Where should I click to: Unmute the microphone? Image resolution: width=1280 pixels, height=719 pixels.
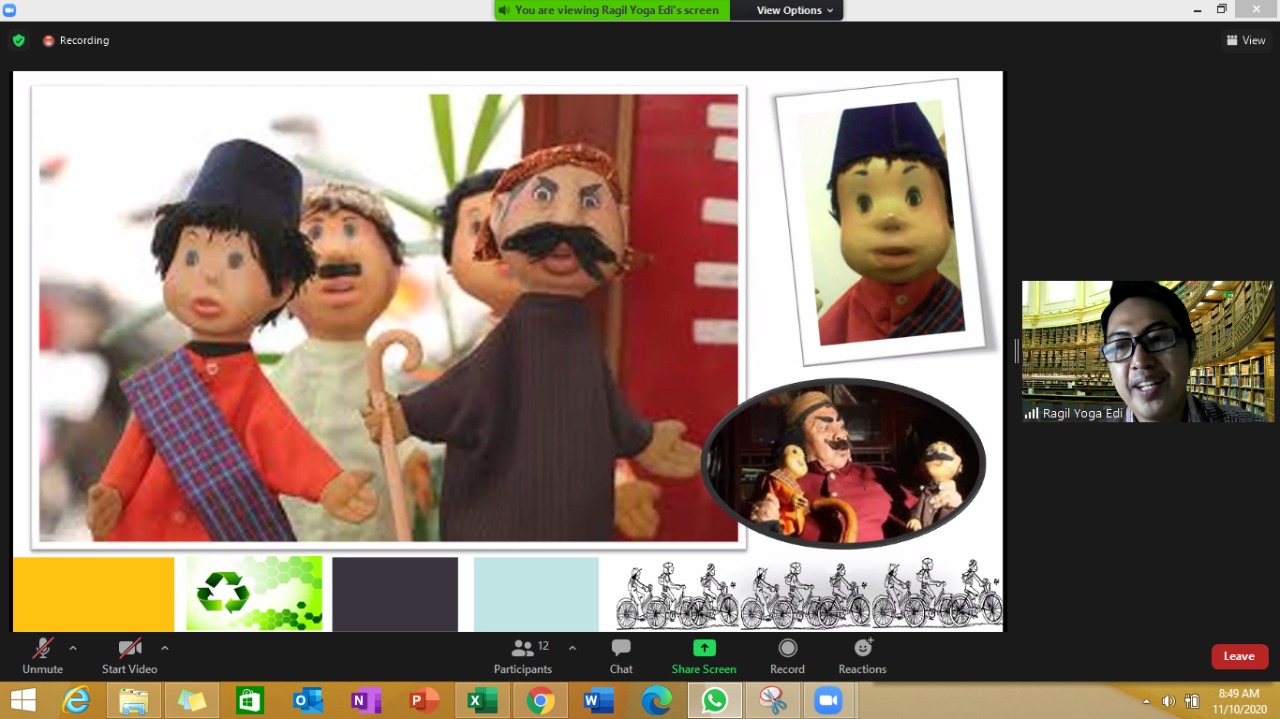pos(42,655)
